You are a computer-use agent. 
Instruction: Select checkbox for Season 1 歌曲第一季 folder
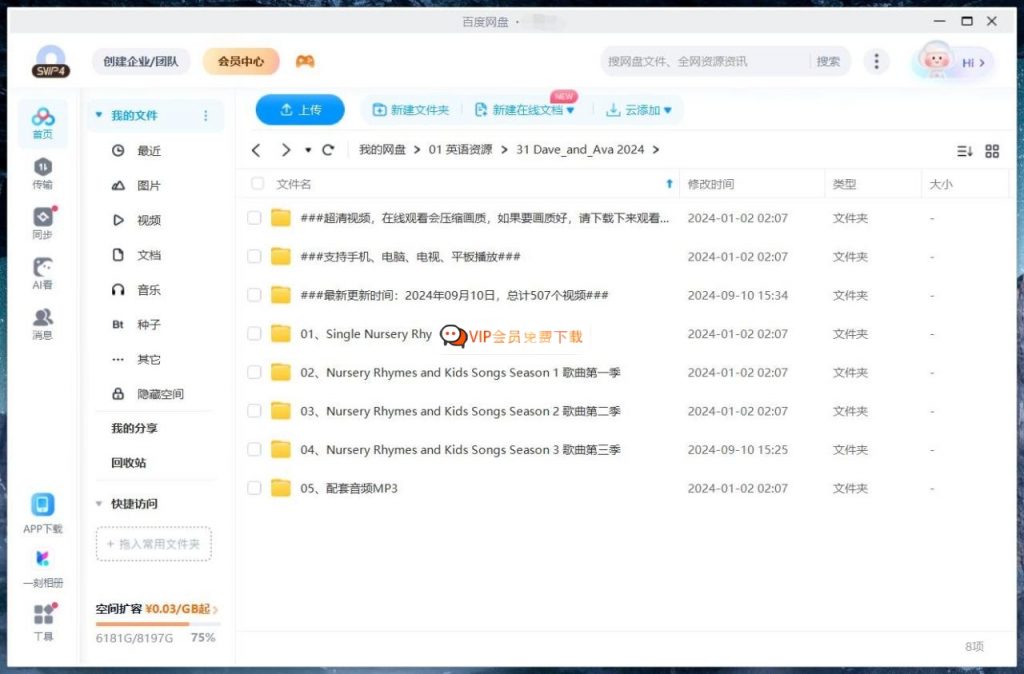pos(254,372)
